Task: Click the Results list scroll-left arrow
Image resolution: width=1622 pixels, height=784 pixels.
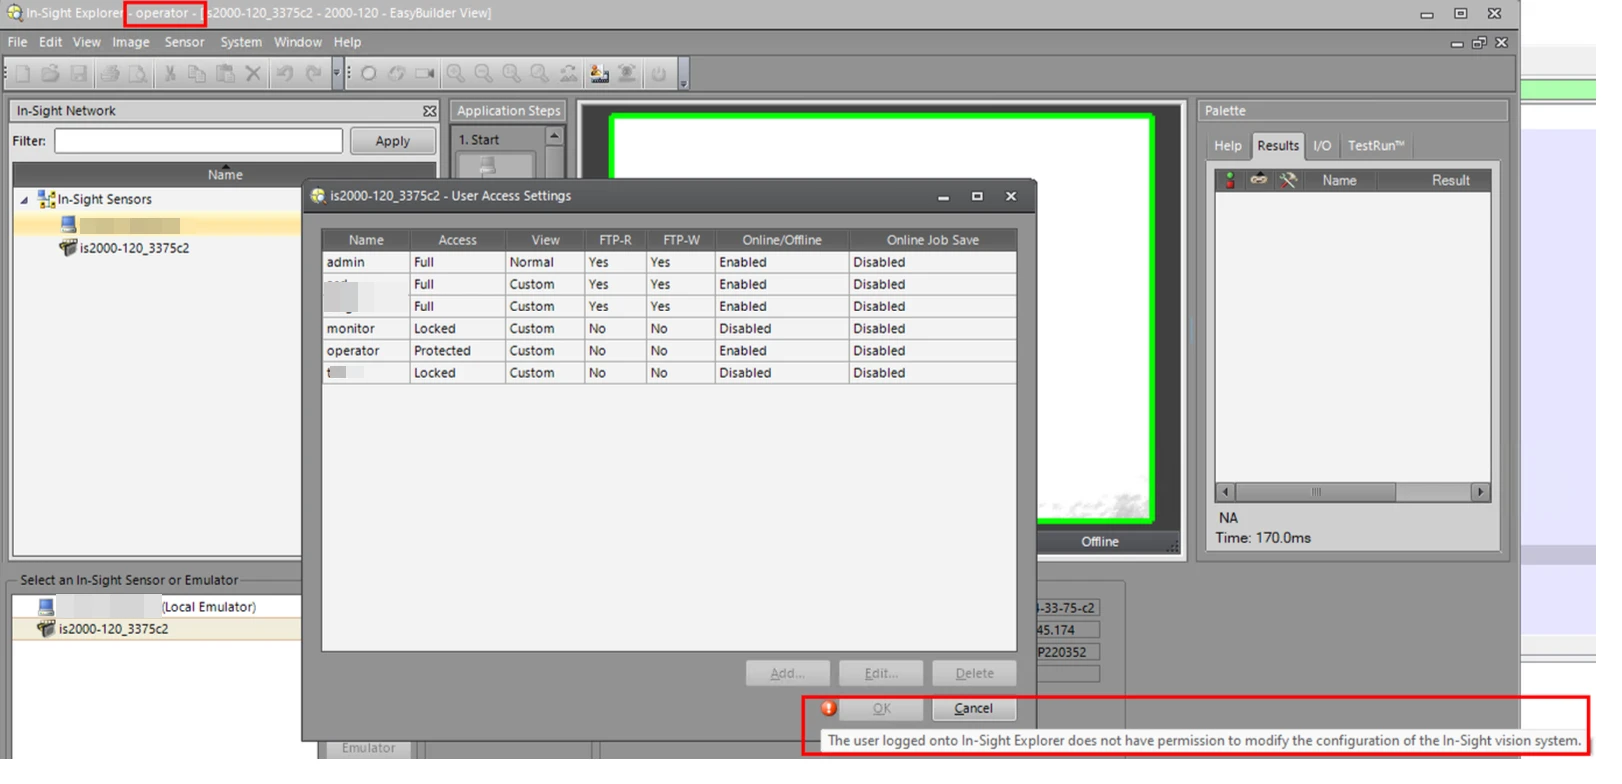Action: pyautogui.click(x=1226, y=492)
